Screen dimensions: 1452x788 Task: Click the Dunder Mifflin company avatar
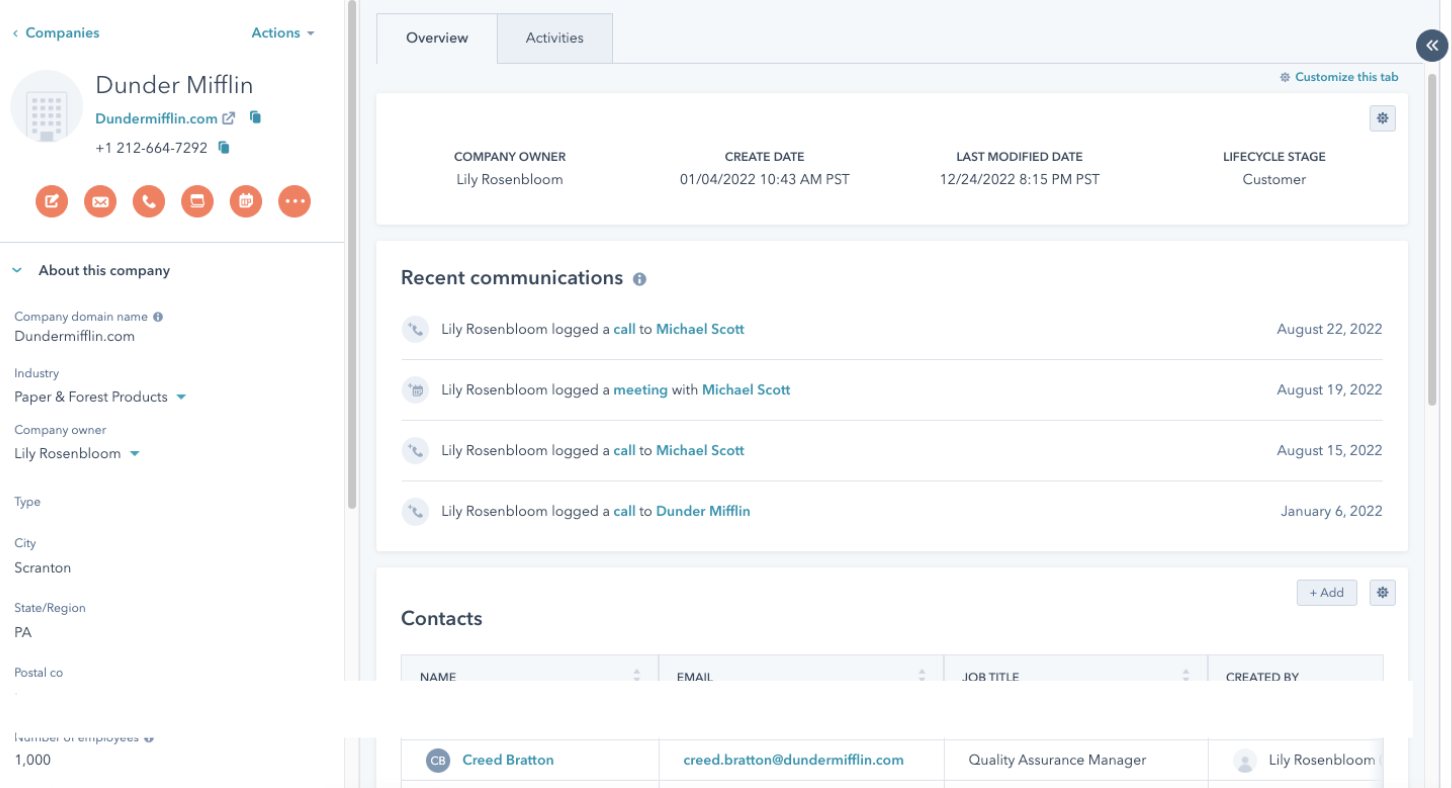pos(46,106)
